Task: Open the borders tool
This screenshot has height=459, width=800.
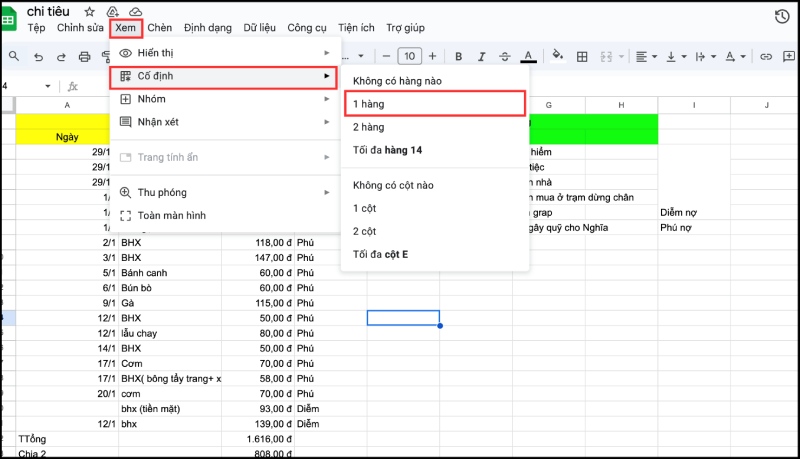Action: click(x=582, y=57)
